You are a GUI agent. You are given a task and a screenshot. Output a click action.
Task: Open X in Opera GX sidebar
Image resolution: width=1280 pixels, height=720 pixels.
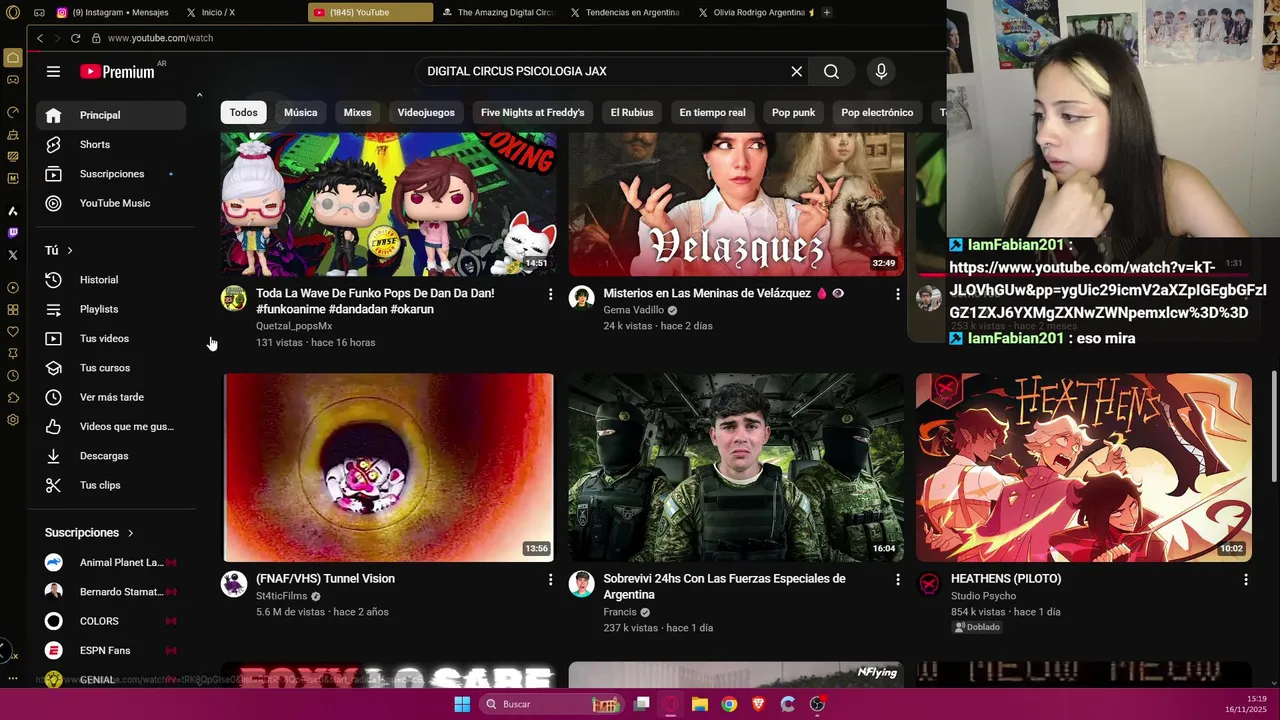(x=13, y=255)
